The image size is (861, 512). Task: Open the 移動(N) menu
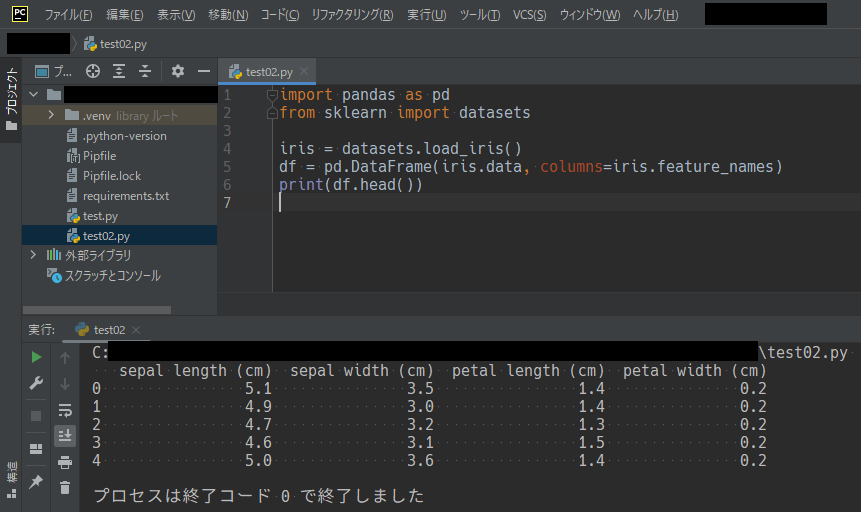228,15
